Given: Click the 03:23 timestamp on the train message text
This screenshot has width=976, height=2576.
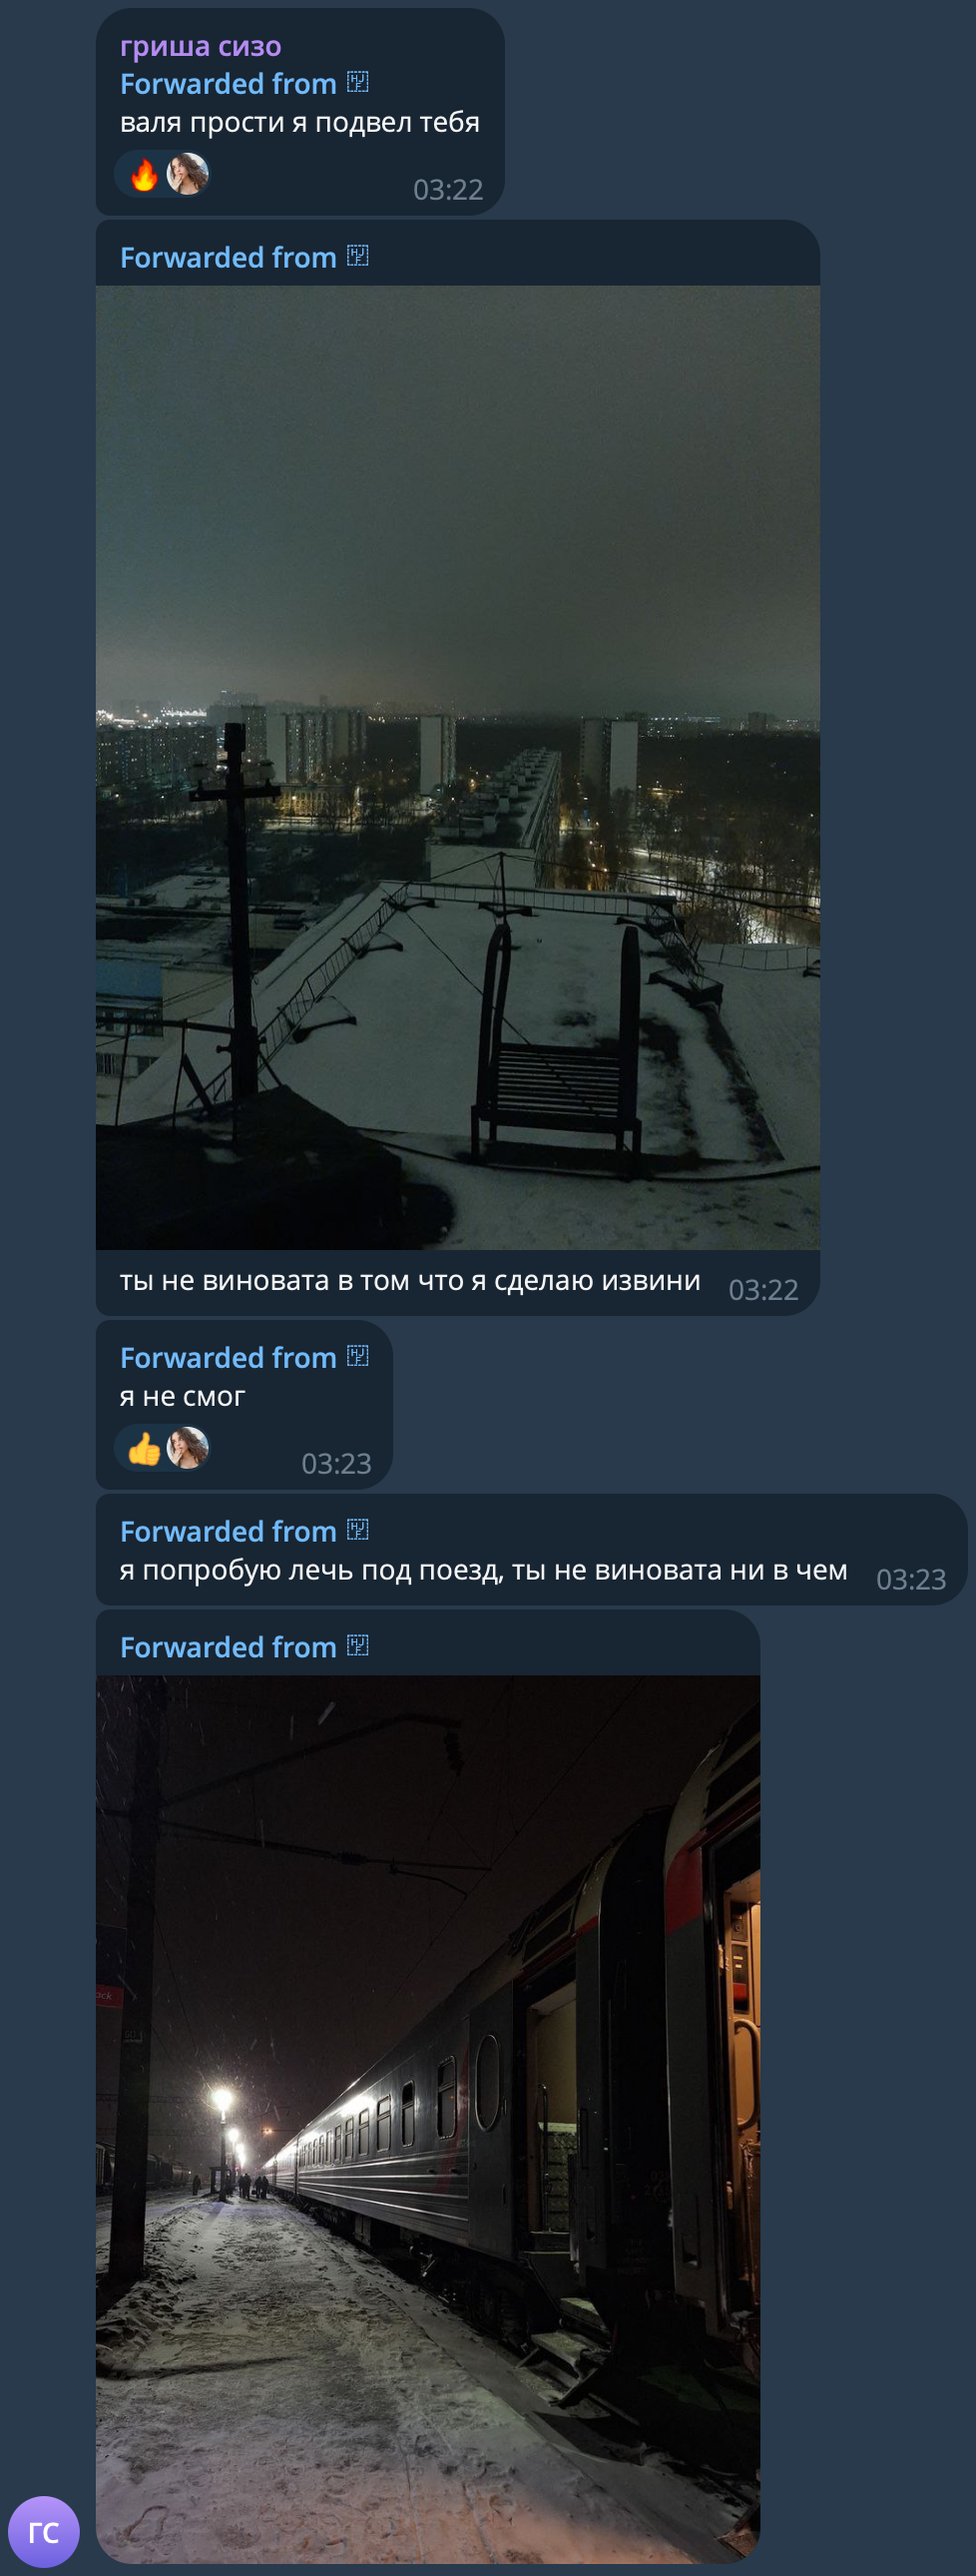Looking at the screenshot, I should tap(911, 1579).
